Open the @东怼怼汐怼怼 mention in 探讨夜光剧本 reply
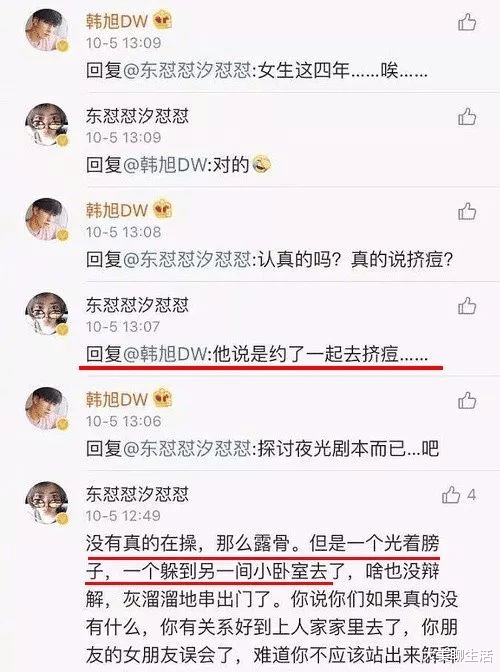Screen dimensions: 500x672 [x=187, y=449]
